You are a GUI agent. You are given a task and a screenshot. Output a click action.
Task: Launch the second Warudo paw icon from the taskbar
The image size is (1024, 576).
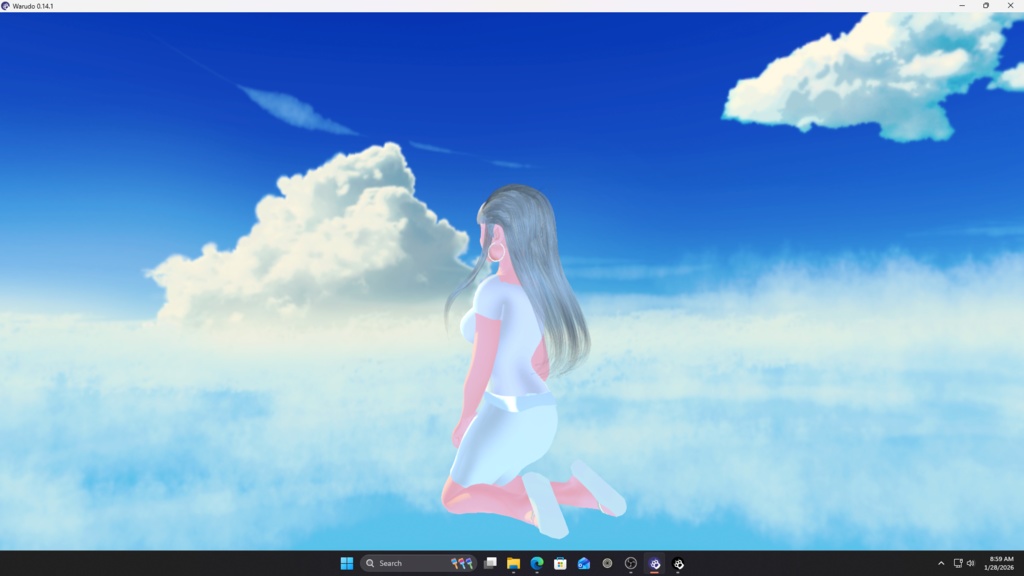pyautogui.click(x=679, y=563)
